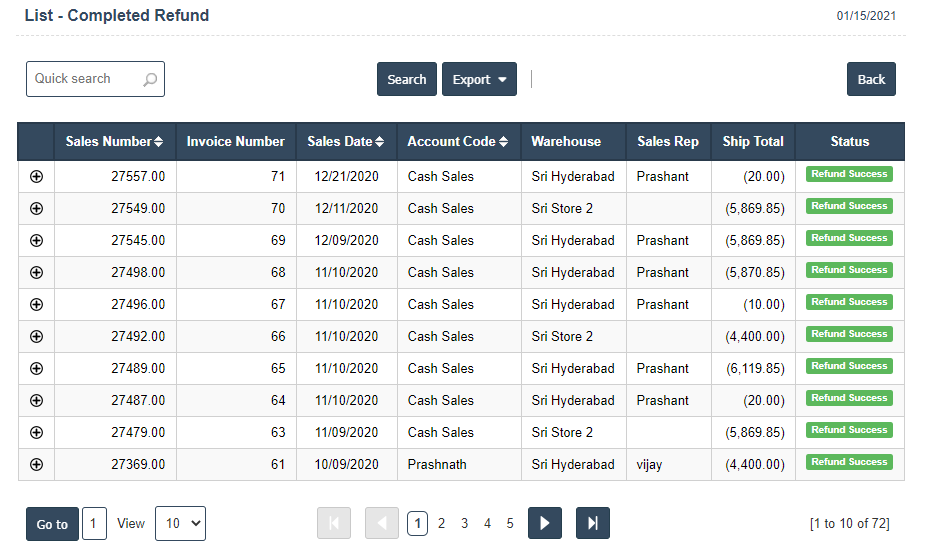Select page 5 in pagination
This screenshot has width=932, height=555.
pyautogui.click(x=510, y=523)
